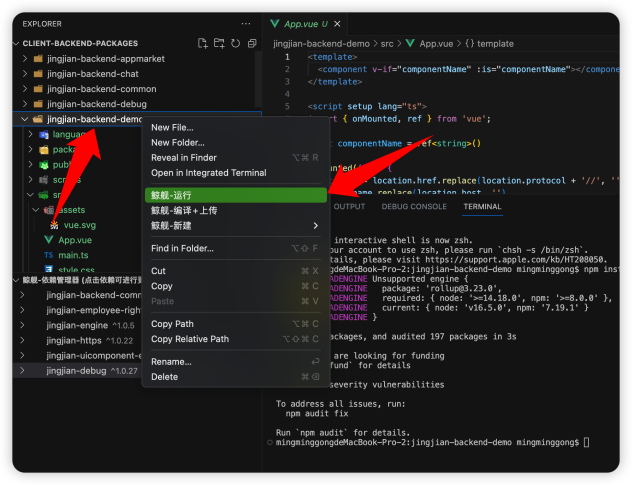This screenshot has width=632, height=485.
Task: Open vue.svg file in assets folder
Action: [79, 225]
